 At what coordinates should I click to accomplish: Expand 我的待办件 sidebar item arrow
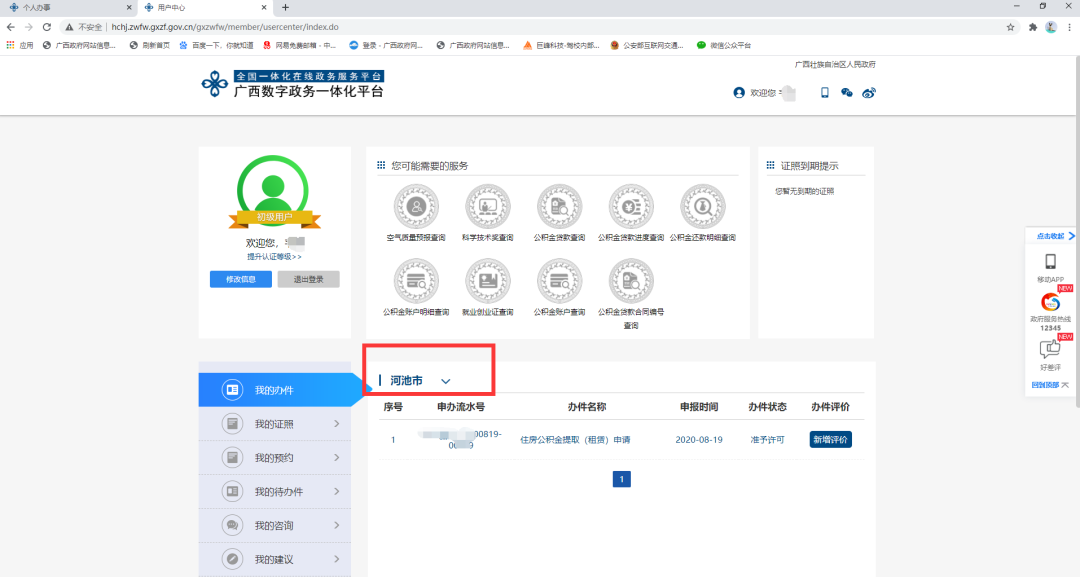coord(337,492)
